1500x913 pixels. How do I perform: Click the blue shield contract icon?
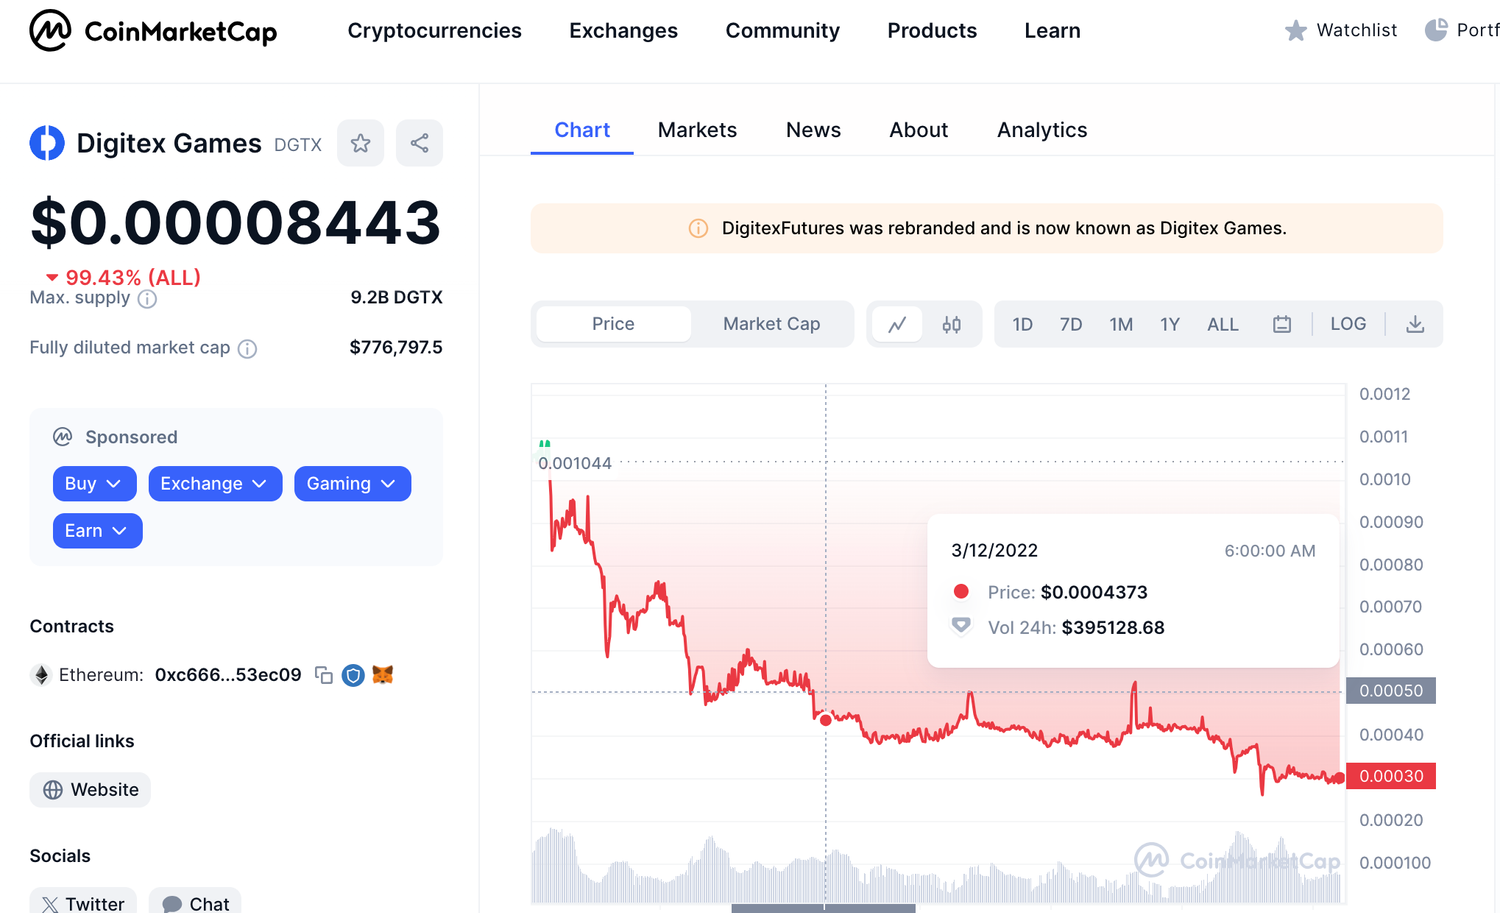(353, 675)
